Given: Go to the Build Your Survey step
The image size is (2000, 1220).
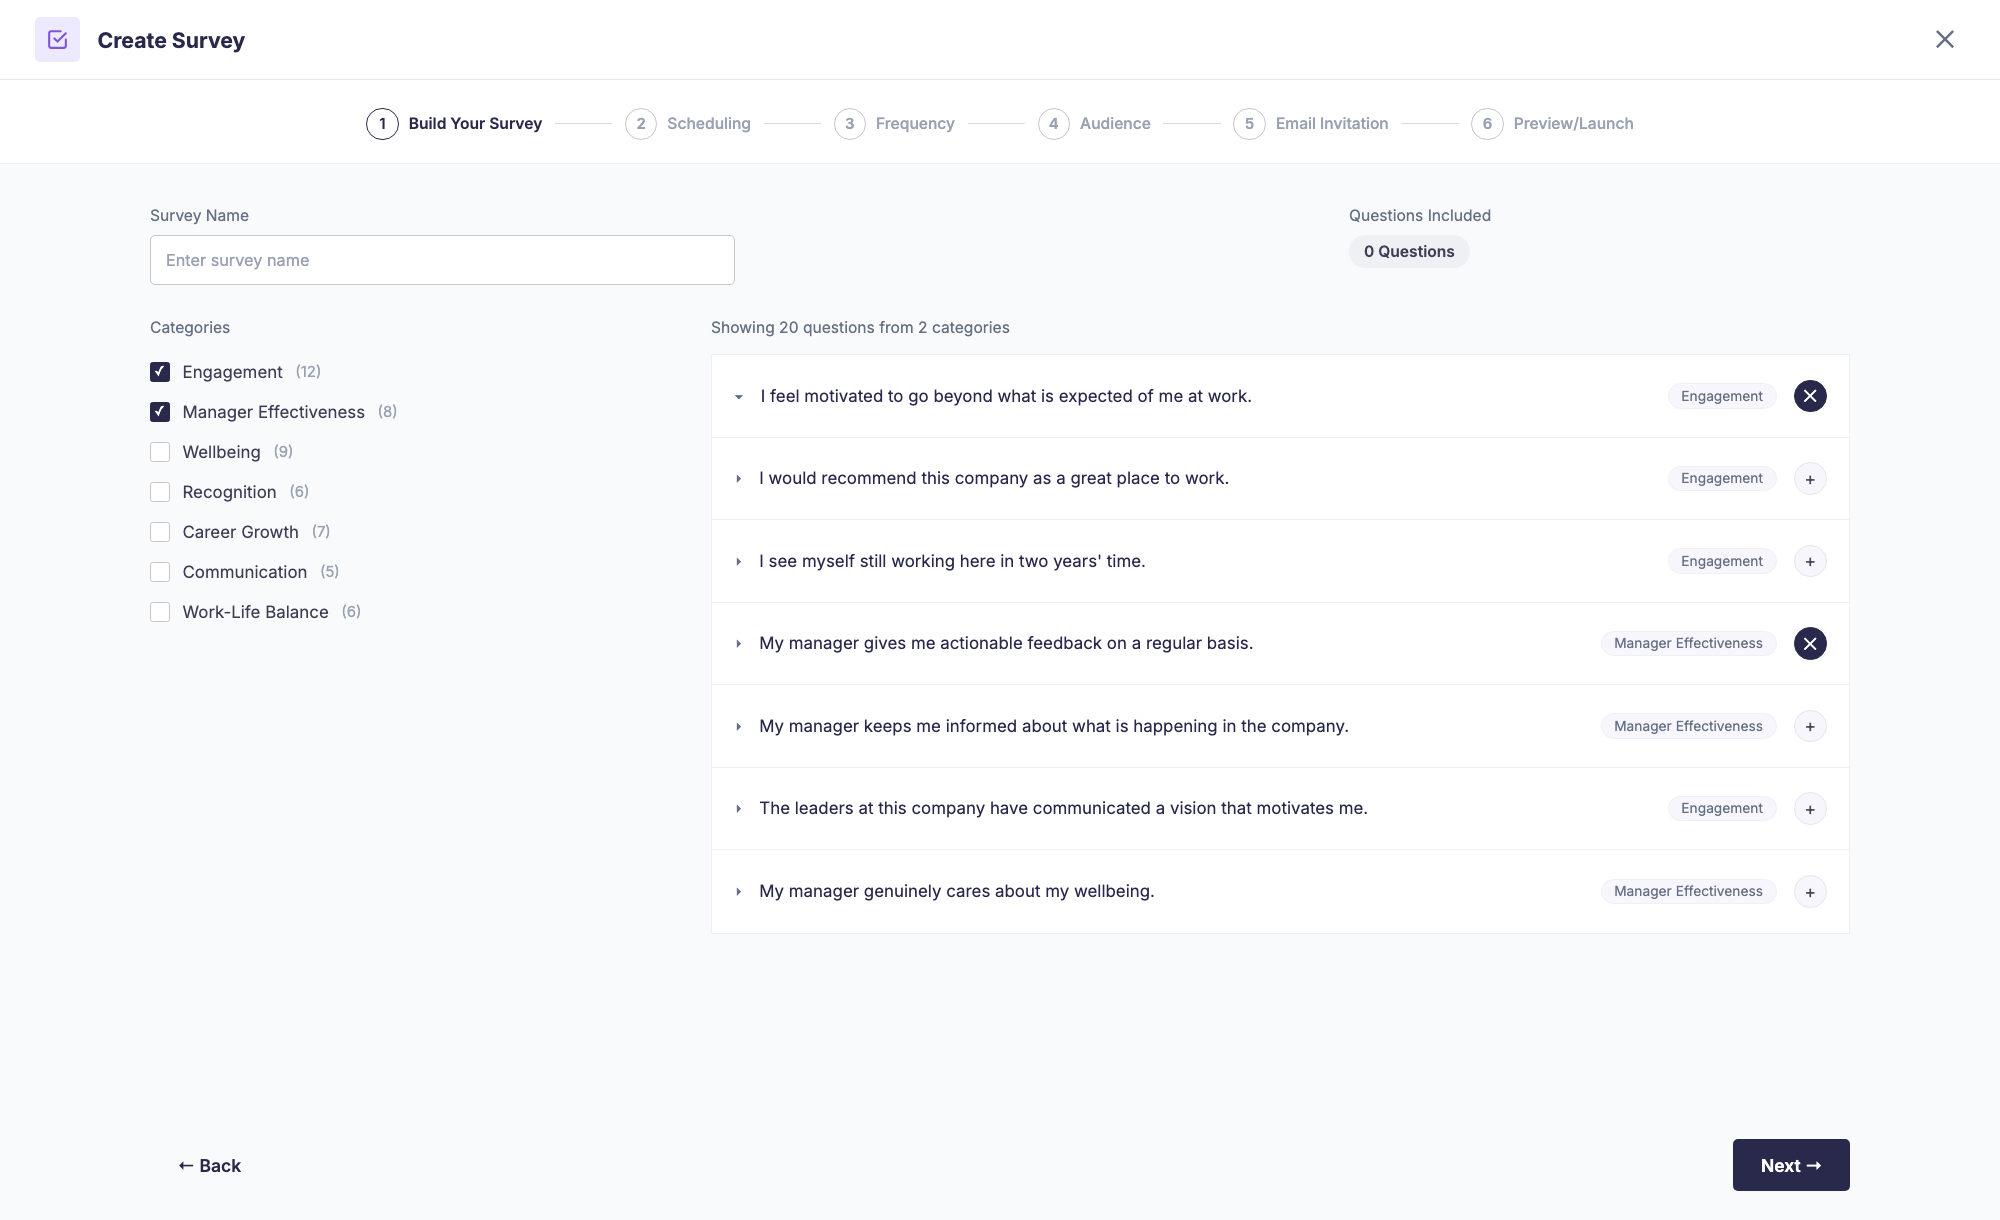Looking at the screenshot, I should [x=454, y=124].
